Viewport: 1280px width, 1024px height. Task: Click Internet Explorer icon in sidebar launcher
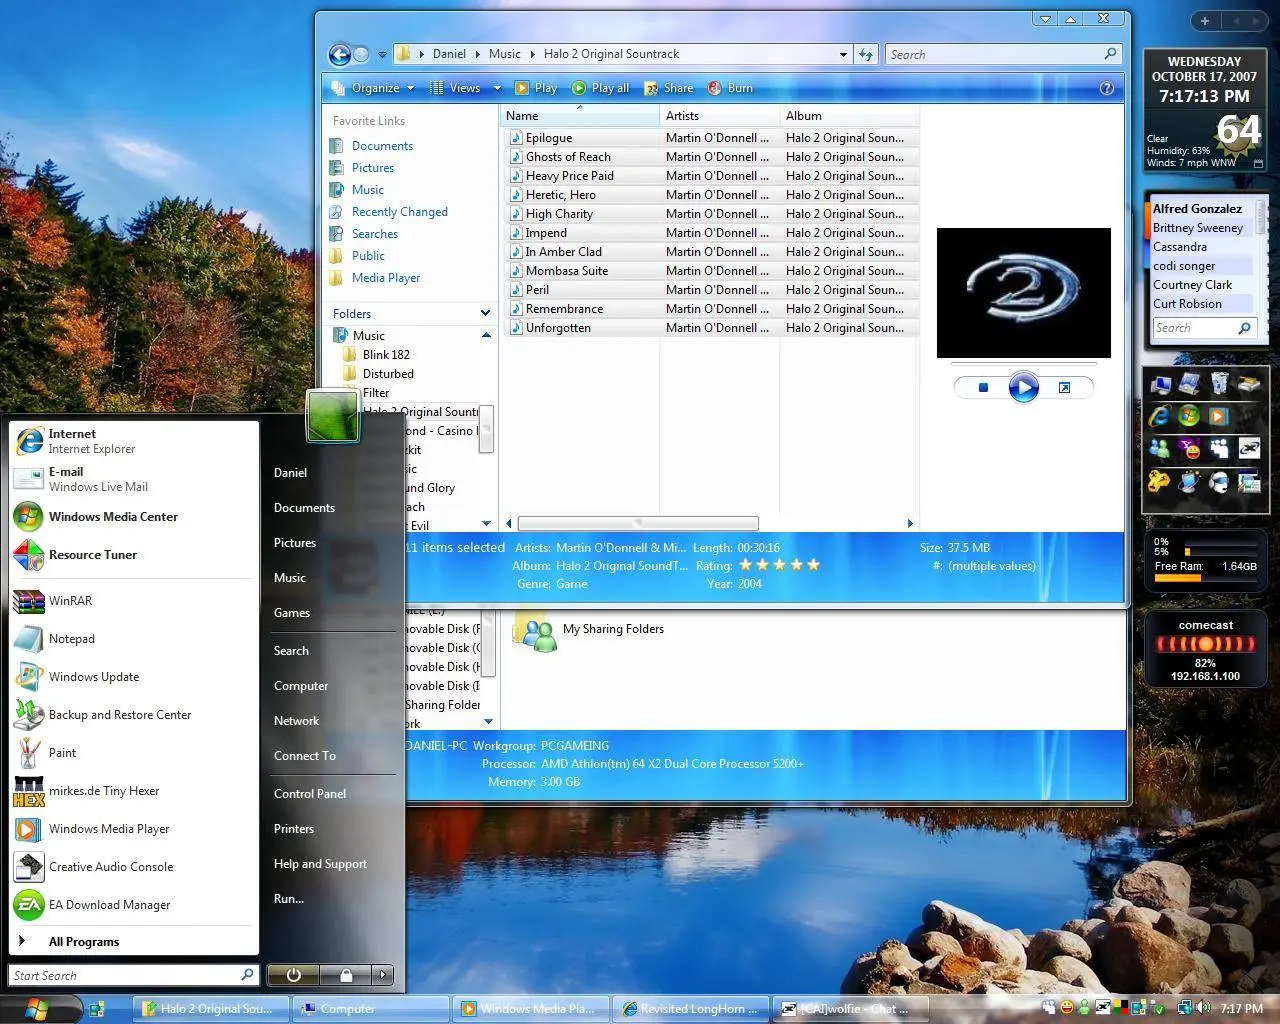(1160, 416)
